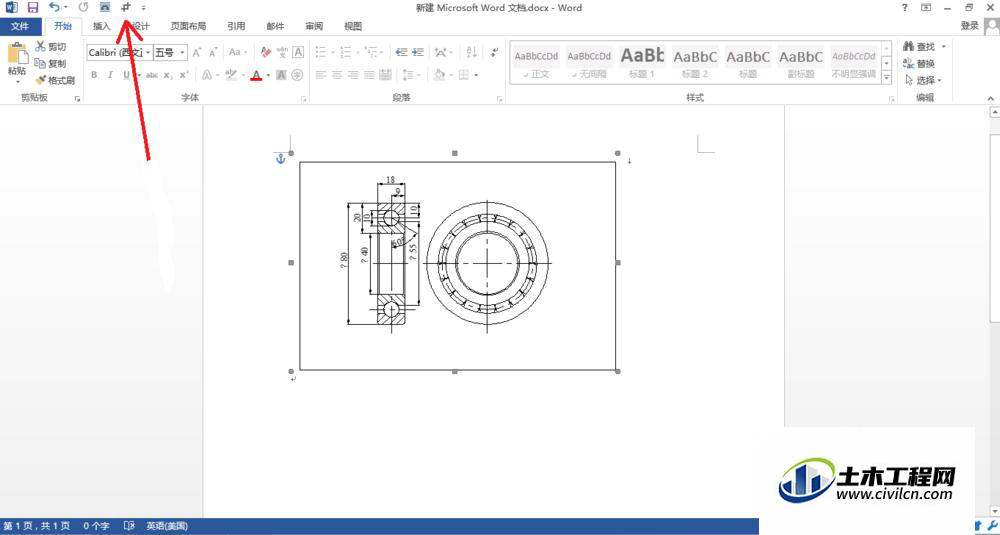Viewport: 1000px width, 535px height.
Task: Select the bearing drawing image
Action: (457, 265)
